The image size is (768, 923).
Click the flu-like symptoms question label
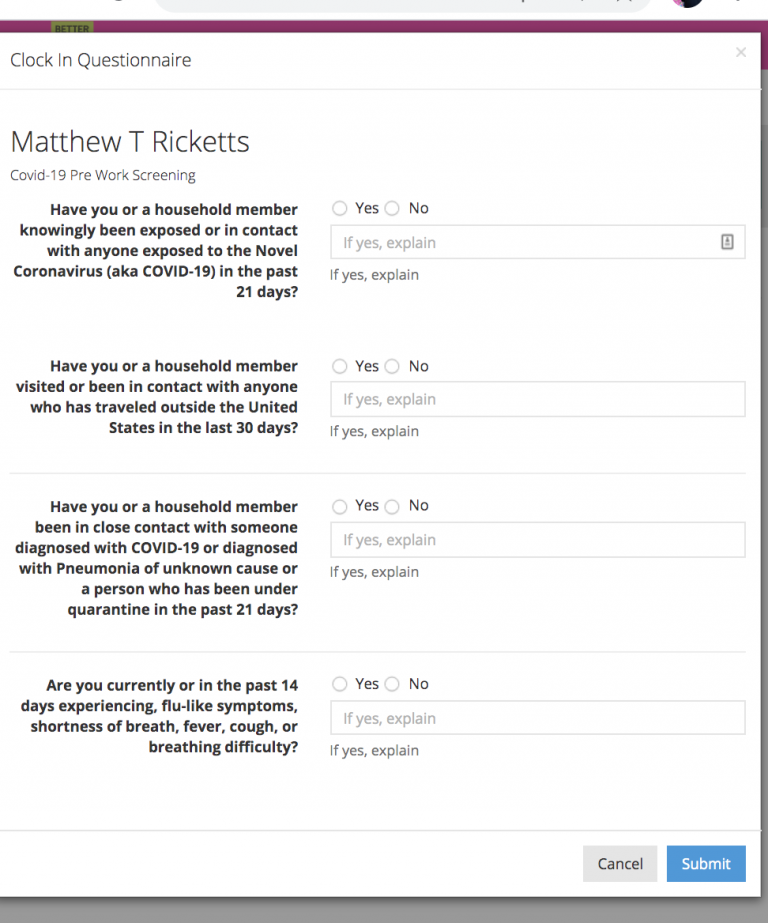point(170,716)
